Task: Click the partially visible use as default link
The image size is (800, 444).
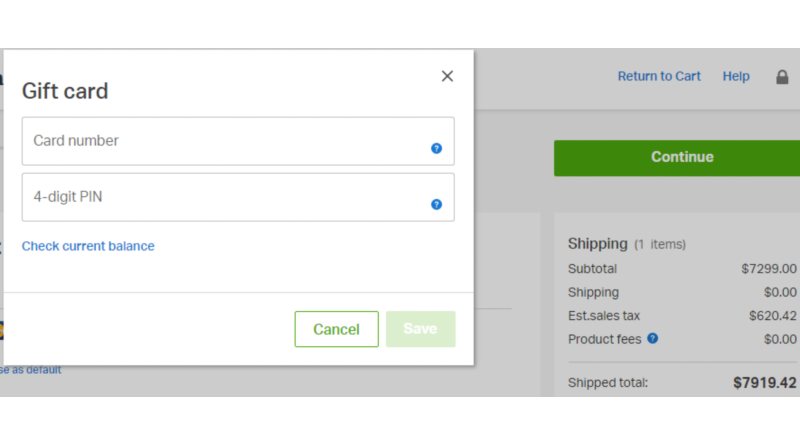Action: tap(30, 370)
